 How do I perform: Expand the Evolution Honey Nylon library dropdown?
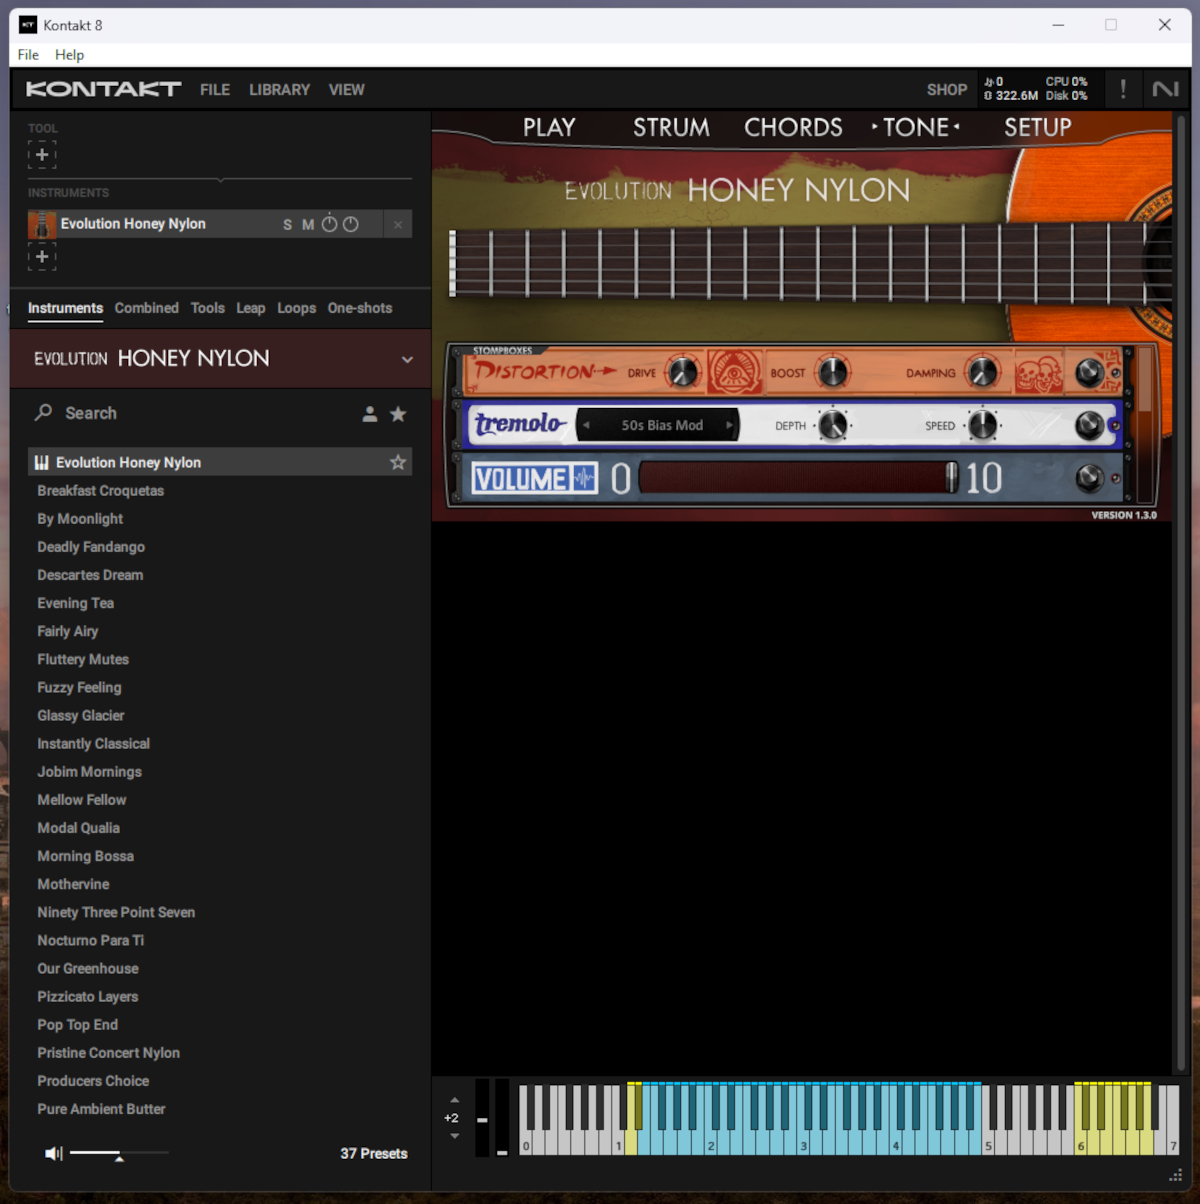[x=407, y=359]
